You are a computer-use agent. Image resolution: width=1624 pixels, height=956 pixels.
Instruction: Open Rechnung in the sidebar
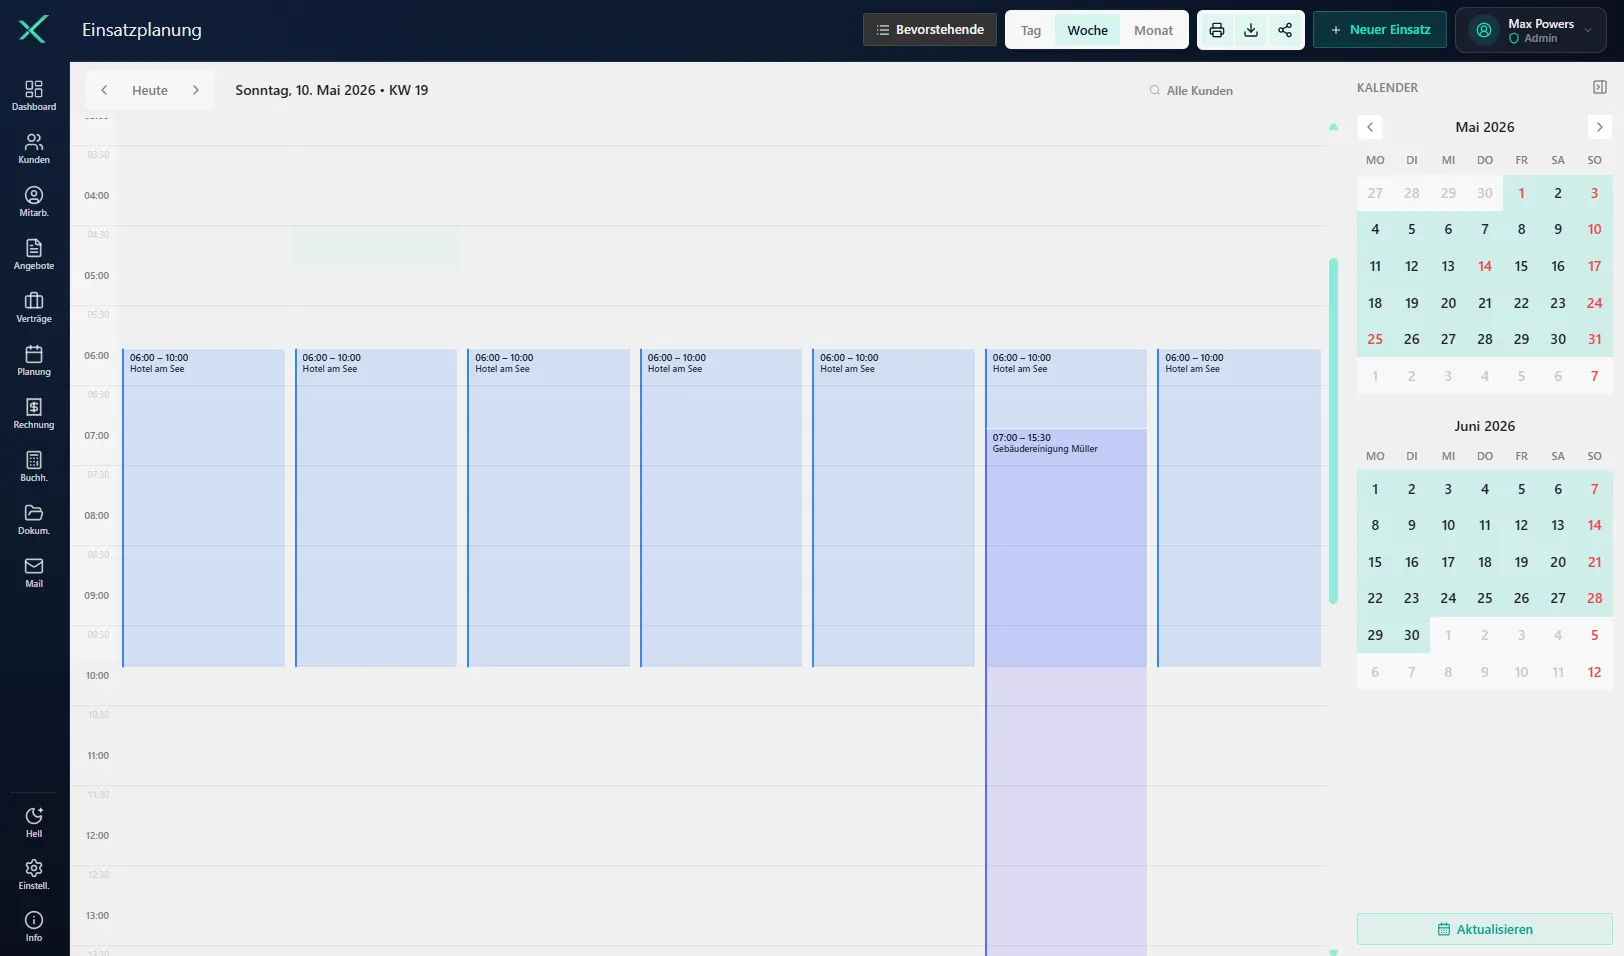34,413
